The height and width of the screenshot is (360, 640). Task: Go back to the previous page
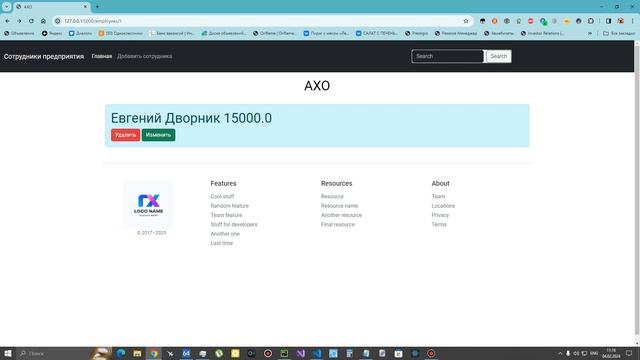click(7, 21)
